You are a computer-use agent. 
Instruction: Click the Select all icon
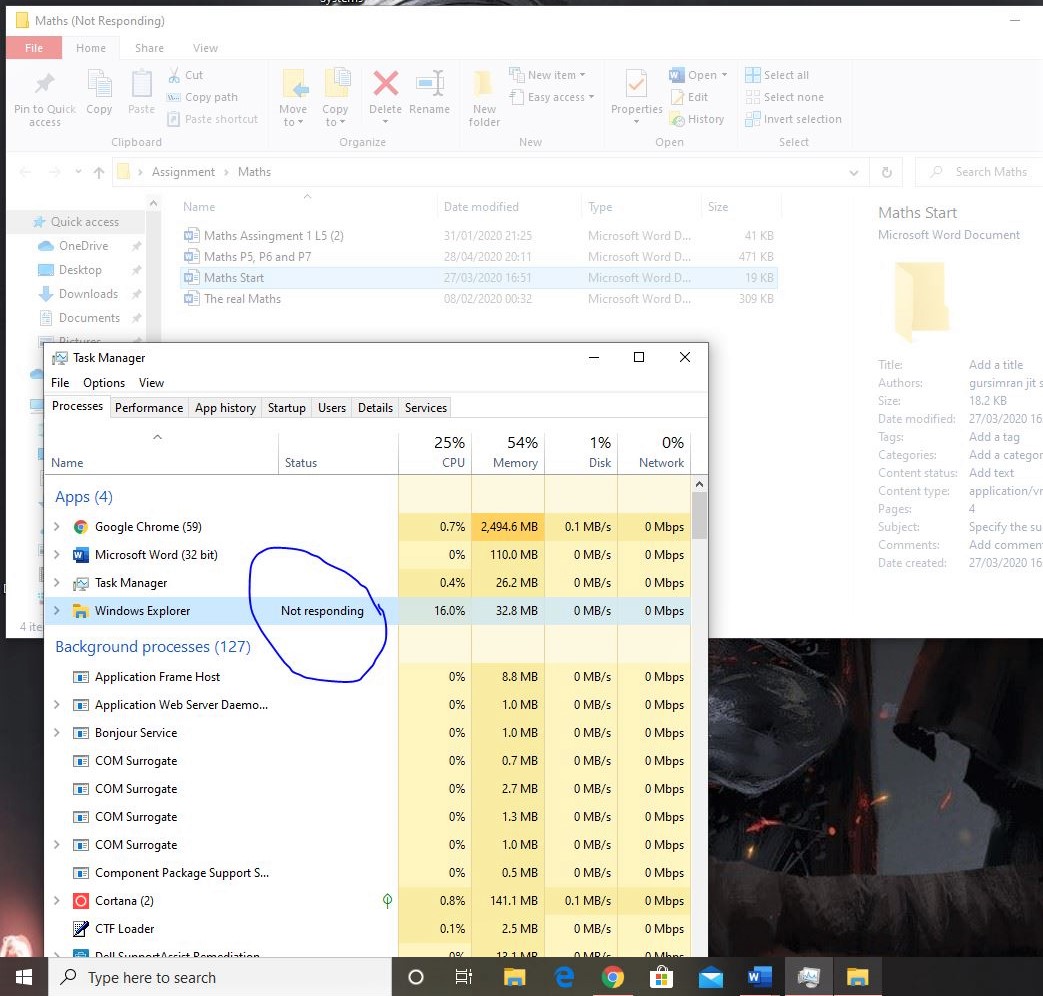pyautogui.click(x=752, y=75)
